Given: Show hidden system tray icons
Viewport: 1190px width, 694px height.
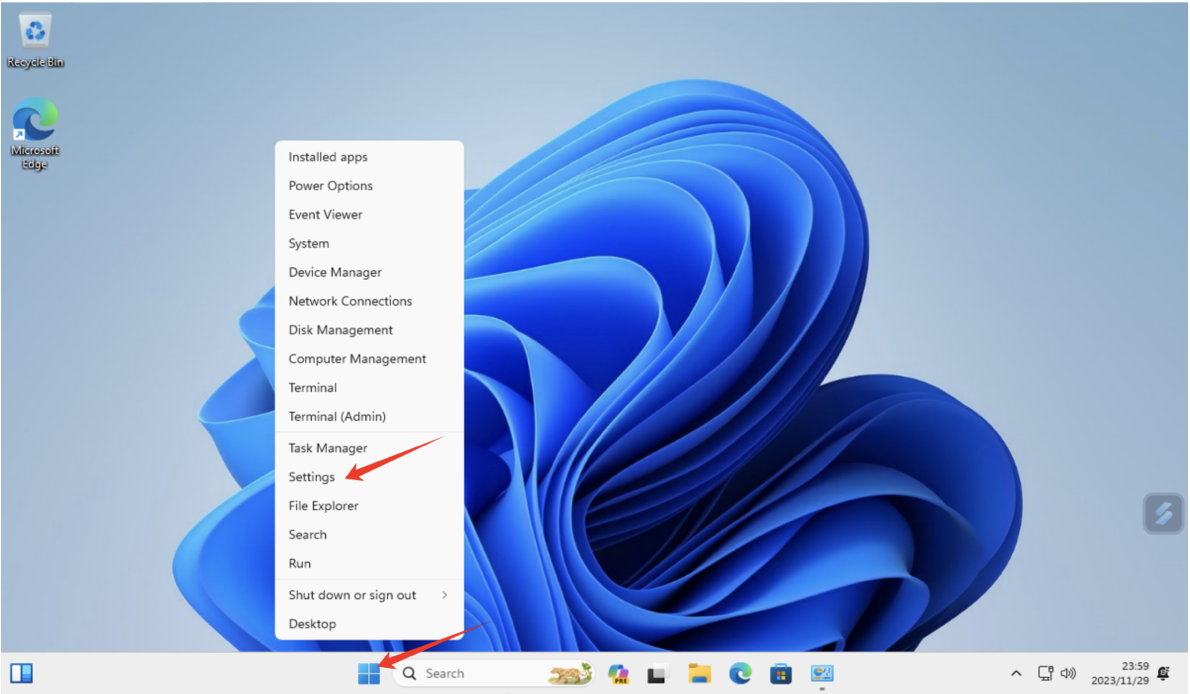Looking at the screenshot, I should [1016, 674].
